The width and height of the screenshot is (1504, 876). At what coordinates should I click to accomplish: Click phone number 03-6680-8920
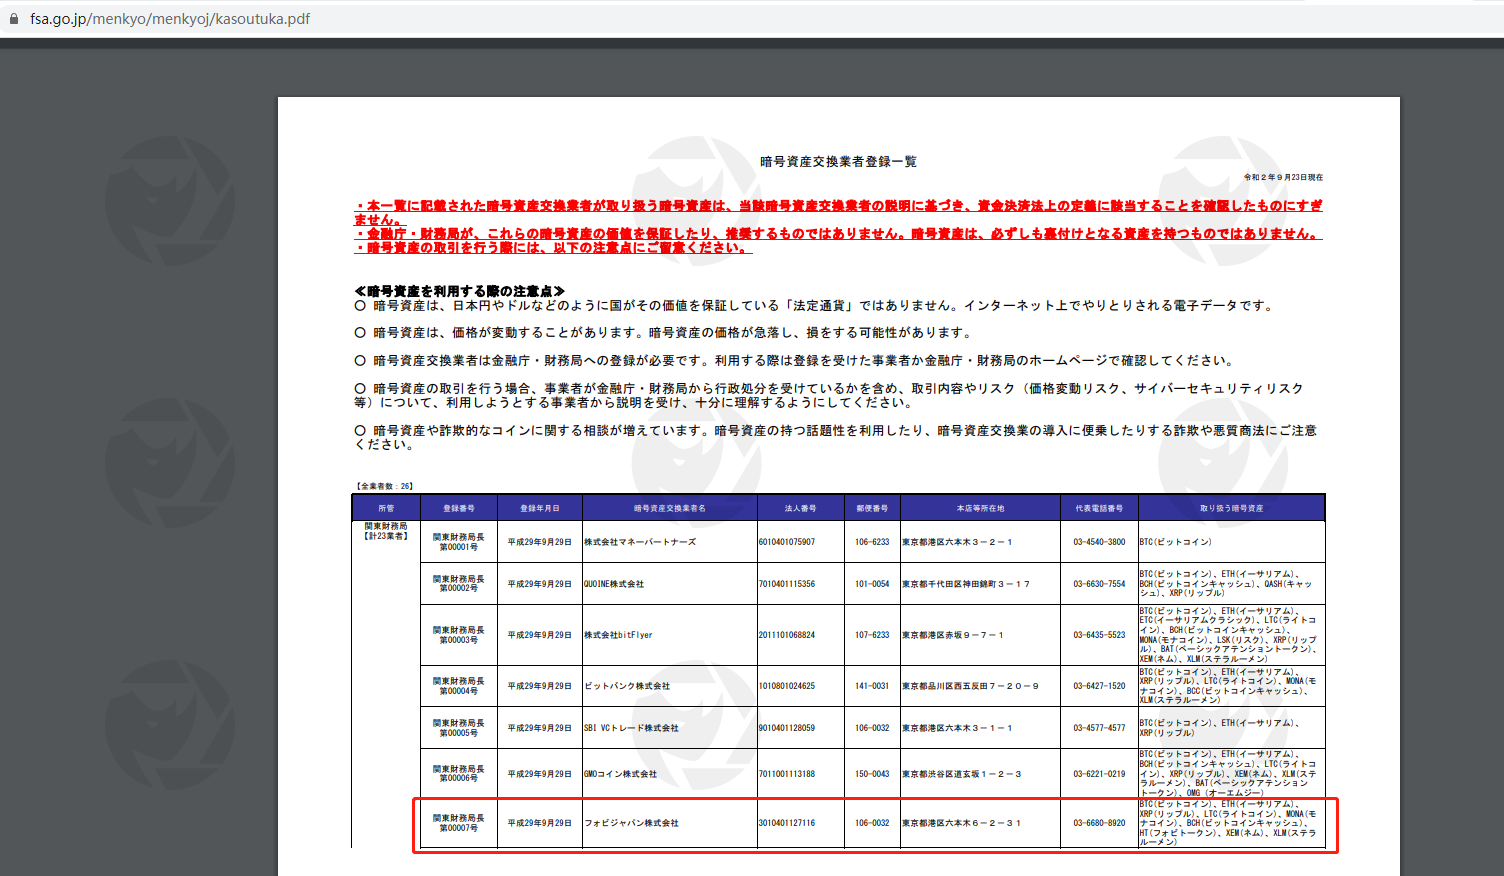click(x=1099, y=823)
